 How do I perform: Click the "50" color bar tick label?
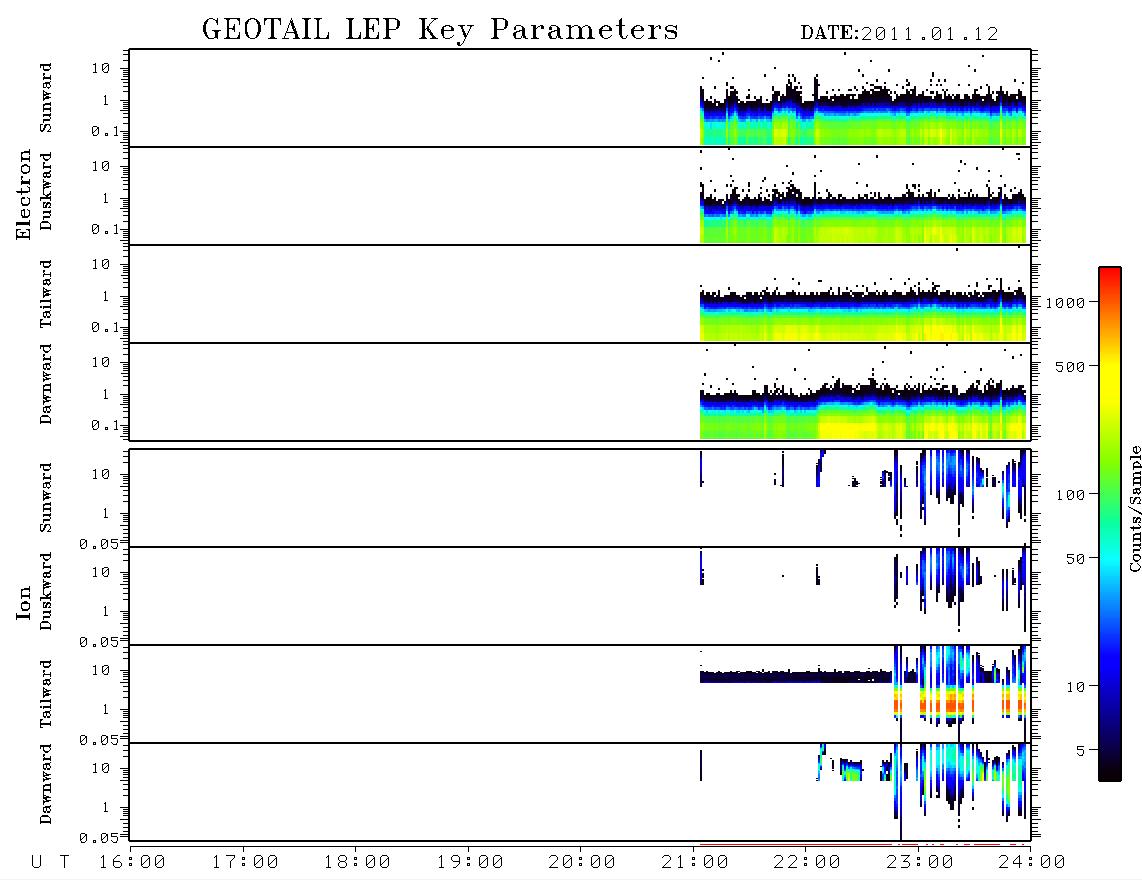tap(1076, 559)
